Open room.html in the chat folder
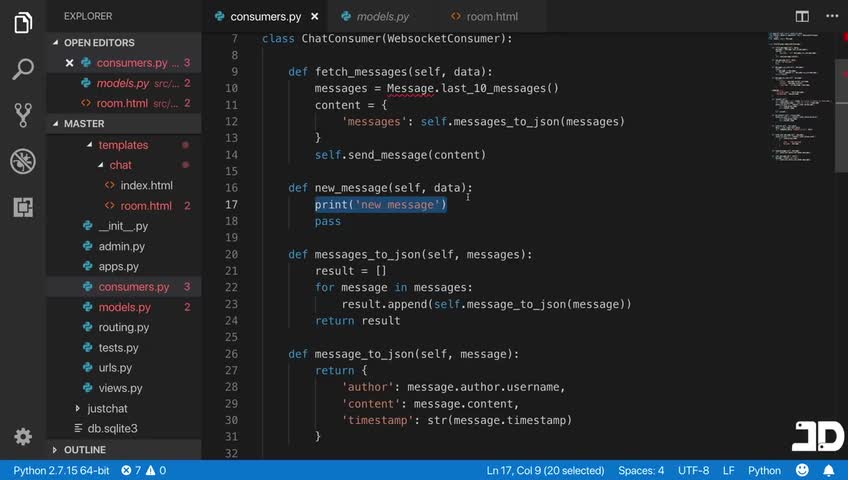This screenshot has height=480, width=848. [x=123, y=205]
